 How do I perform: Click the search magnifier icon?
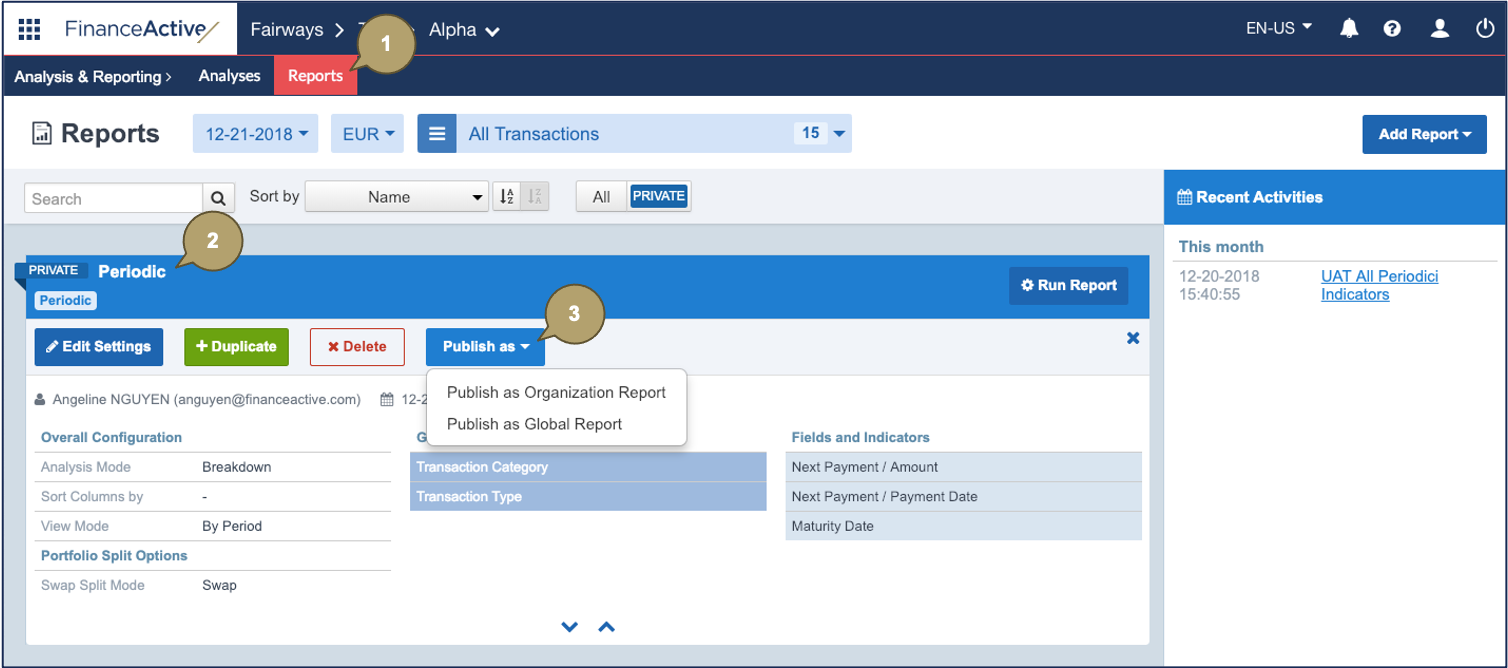pos(219,198)
